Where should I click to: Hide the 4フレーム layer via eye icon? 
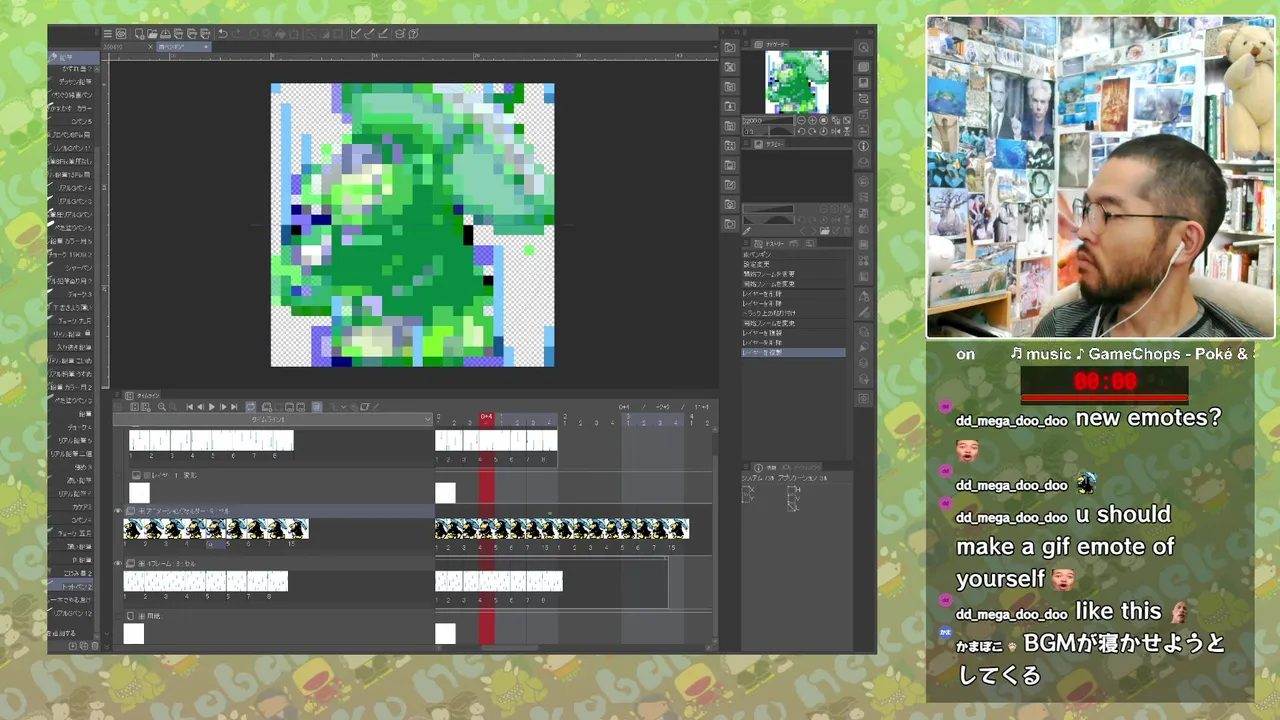pos(118,563)
